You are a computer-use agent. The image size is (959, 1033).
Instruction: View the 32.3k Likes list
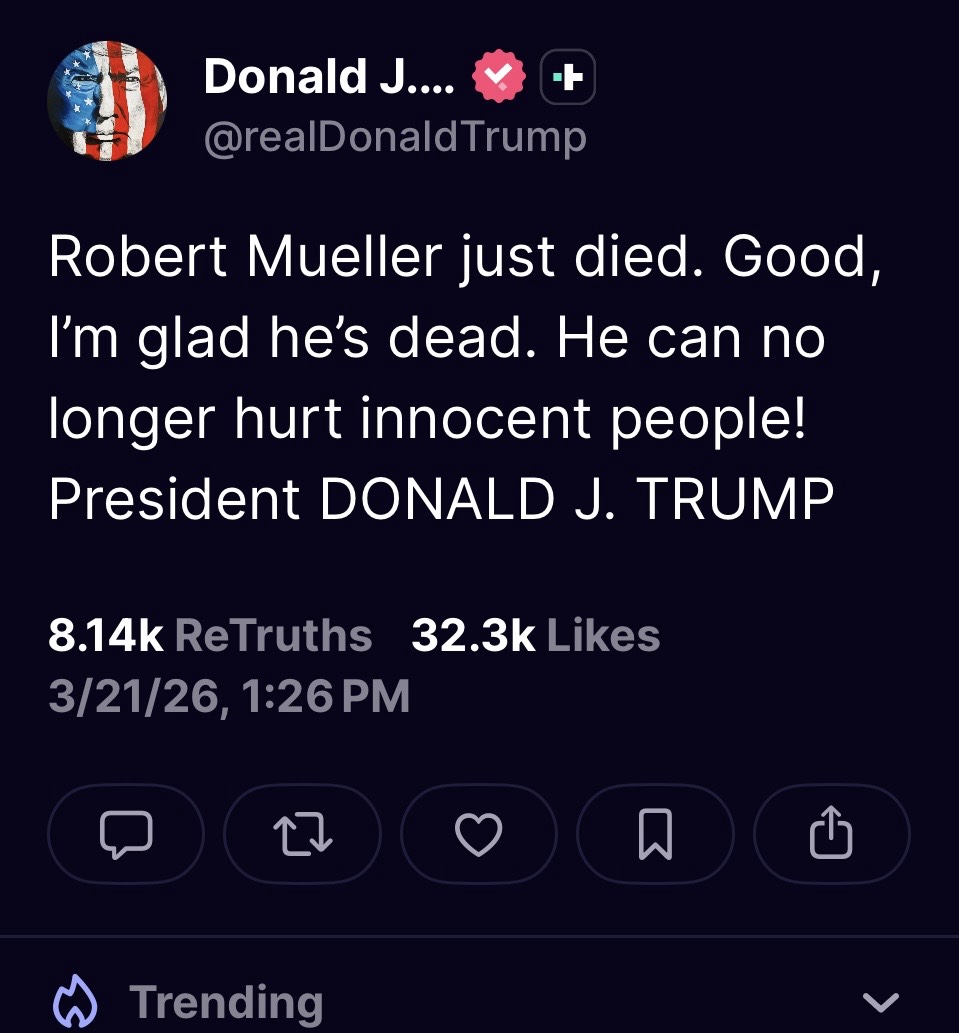coord(473,635)
